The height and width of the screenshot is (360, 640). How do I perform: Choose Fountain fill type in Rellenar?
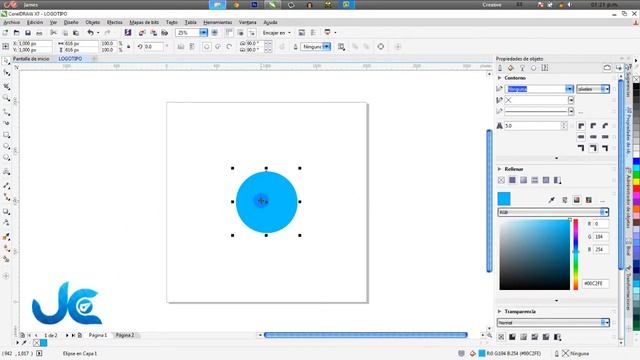tap(524, 180)
